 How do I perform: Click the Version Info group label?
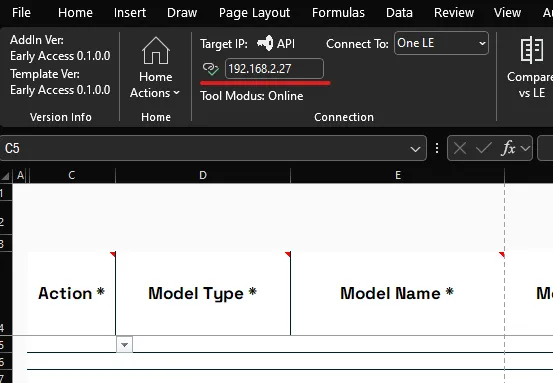[61, 117]
